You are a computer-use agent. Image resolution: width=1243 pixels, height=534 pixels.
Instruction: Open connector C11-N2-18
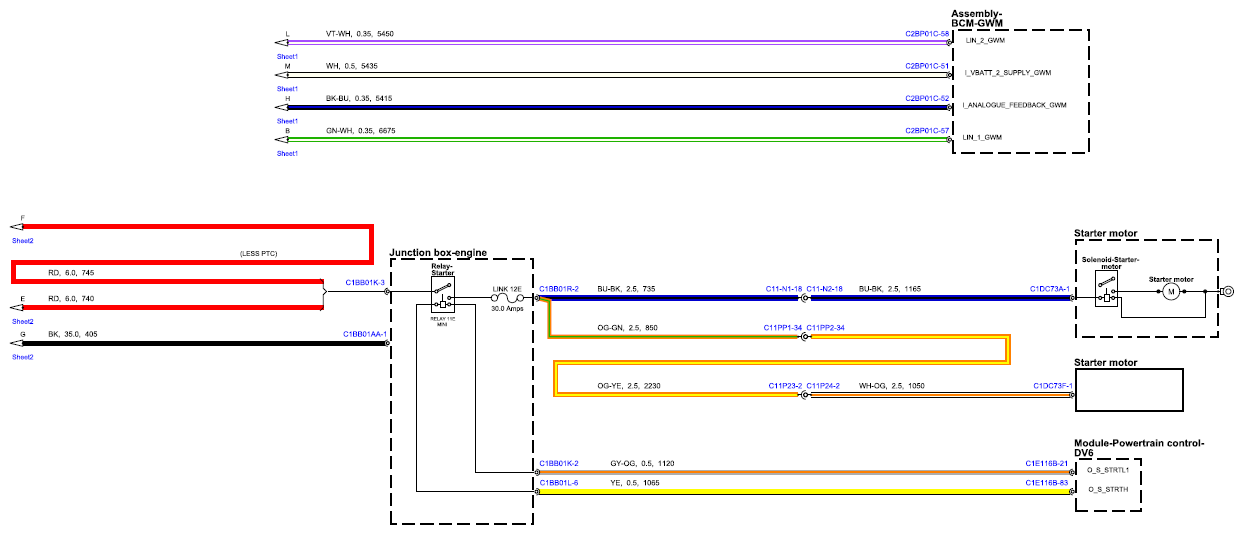(825, 289)
